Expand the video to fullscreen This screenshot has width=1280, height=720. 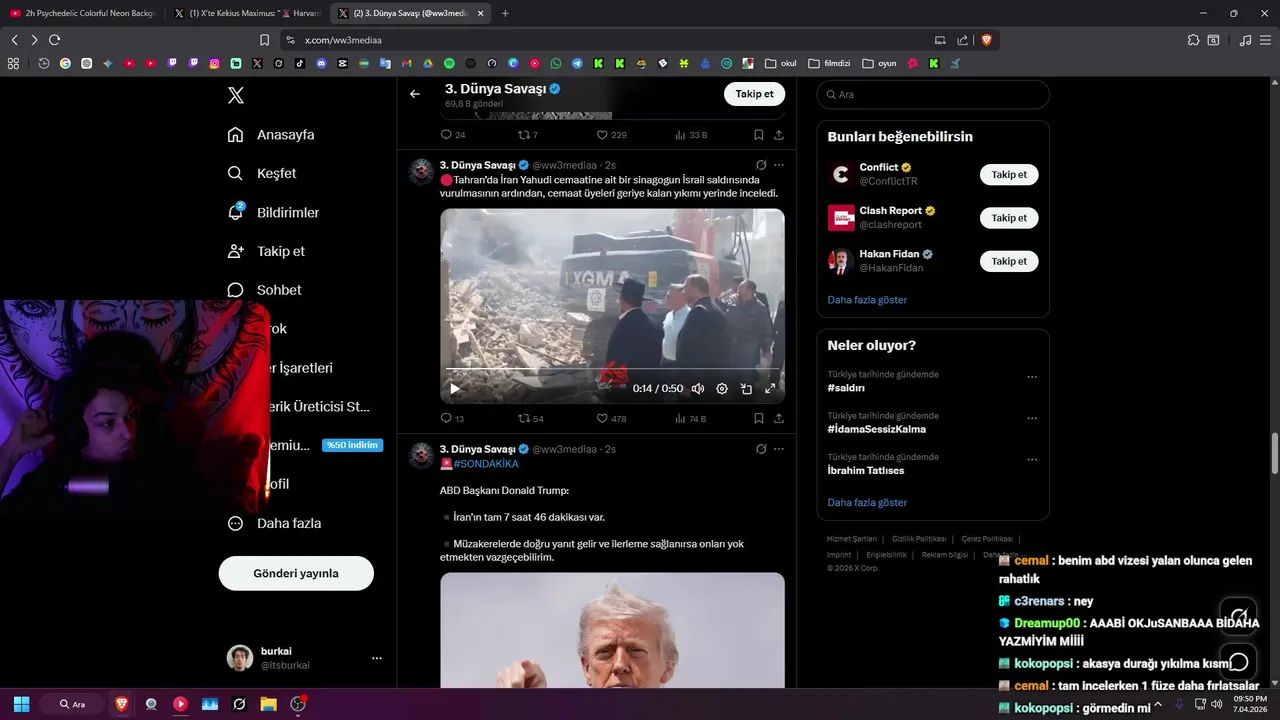(770, 389)
